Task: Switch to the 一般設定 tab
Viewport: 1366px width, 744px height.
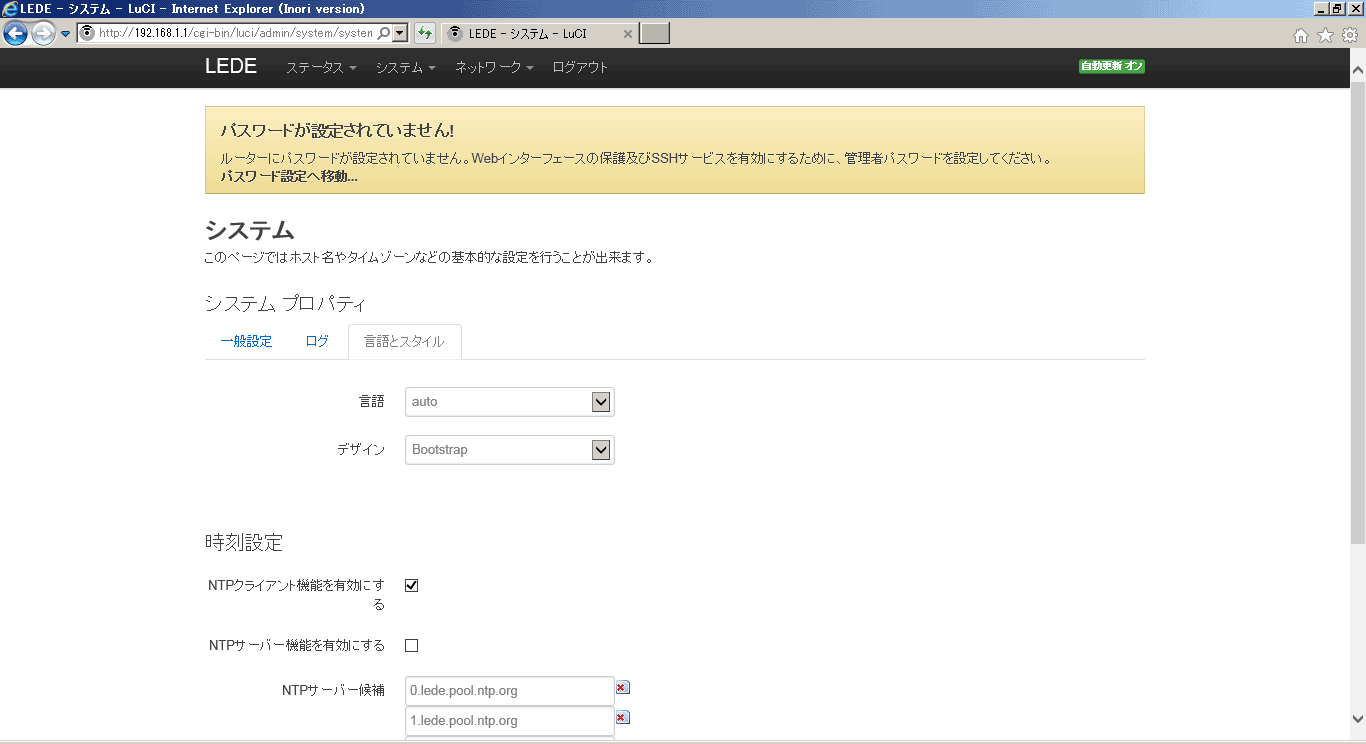Action: pyautogui.click(x=246, y=341)
